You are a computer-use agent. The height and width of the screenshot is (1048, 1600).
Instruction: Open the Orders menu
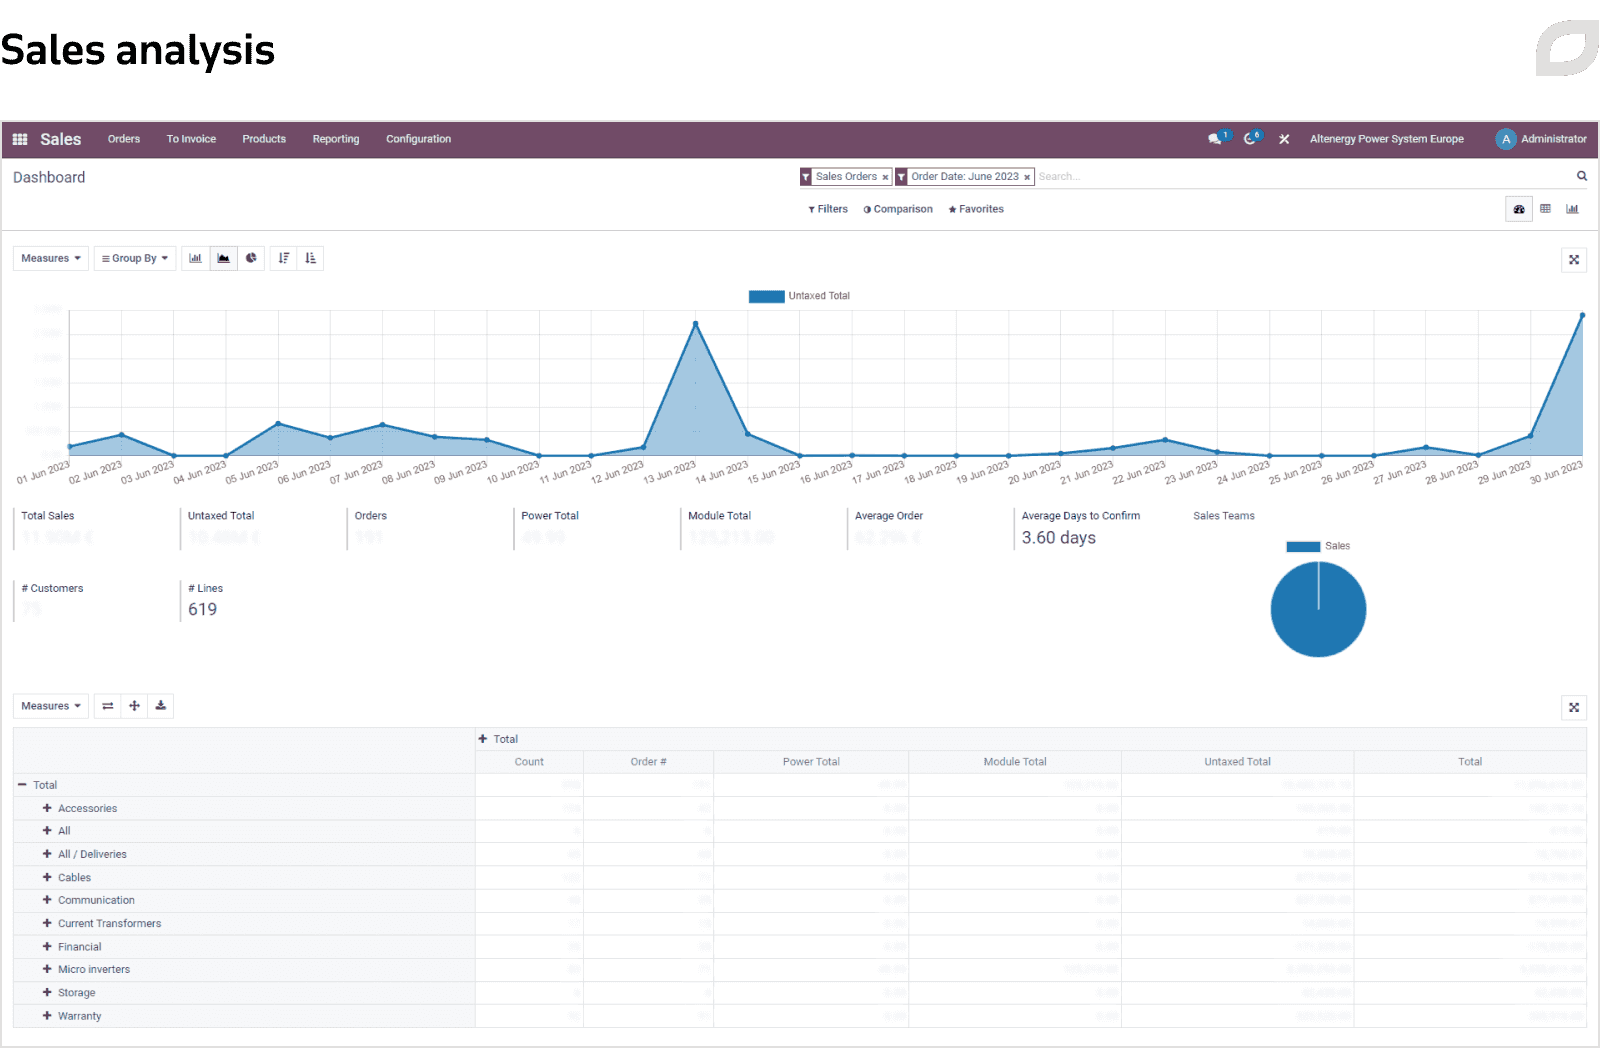[x=124, y=139]
